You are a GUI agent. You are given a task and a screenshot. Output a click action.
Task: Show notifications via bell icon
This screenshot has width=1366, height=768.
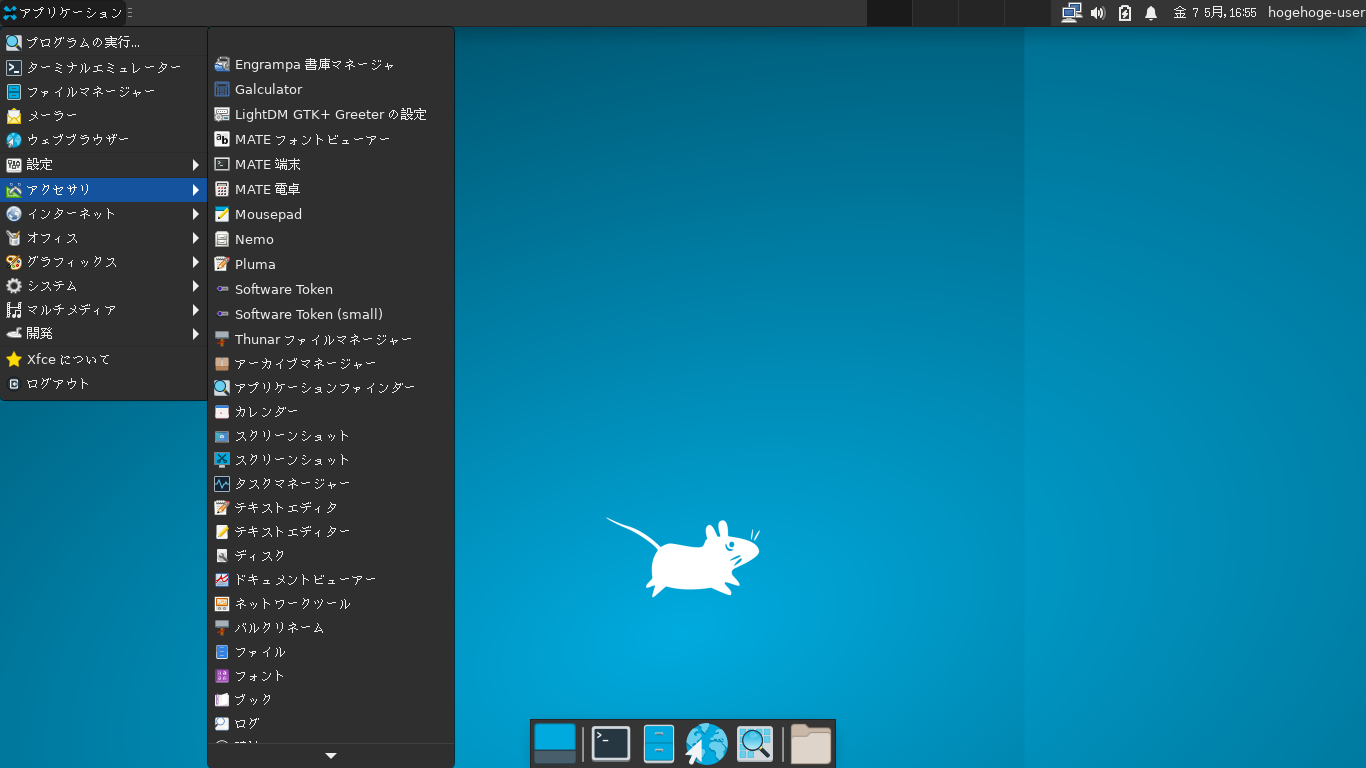click(x=1151, y=13)
